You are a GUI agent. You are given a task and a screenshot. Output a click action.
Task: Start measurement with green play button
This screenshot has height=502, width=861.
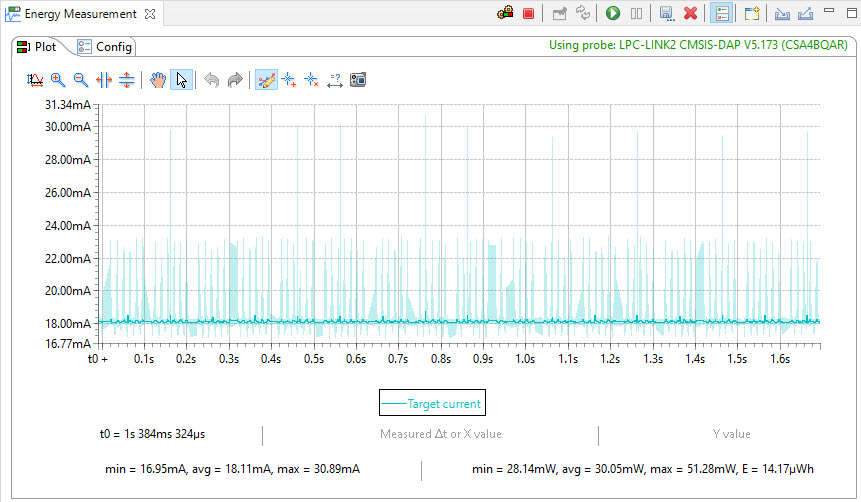point(612,14)
